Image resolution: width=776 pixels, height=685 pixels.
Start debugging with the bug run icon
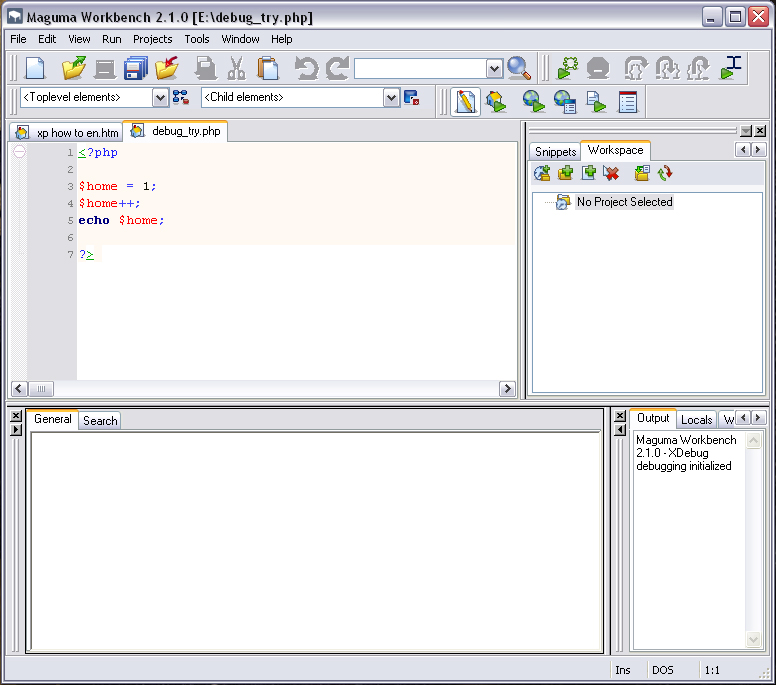click(568, 68)
